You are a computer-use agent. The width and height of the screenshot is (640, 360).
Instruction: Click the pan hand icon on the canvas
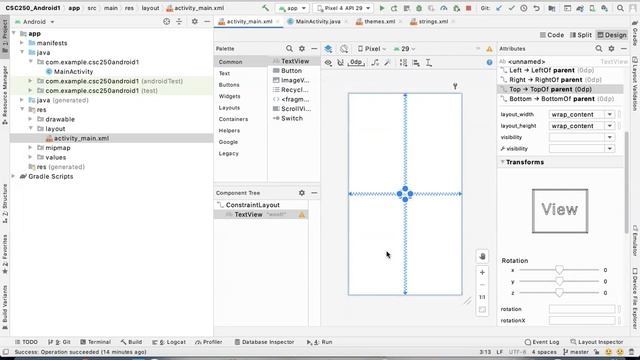pyautogui.click(x=482, y=257)
